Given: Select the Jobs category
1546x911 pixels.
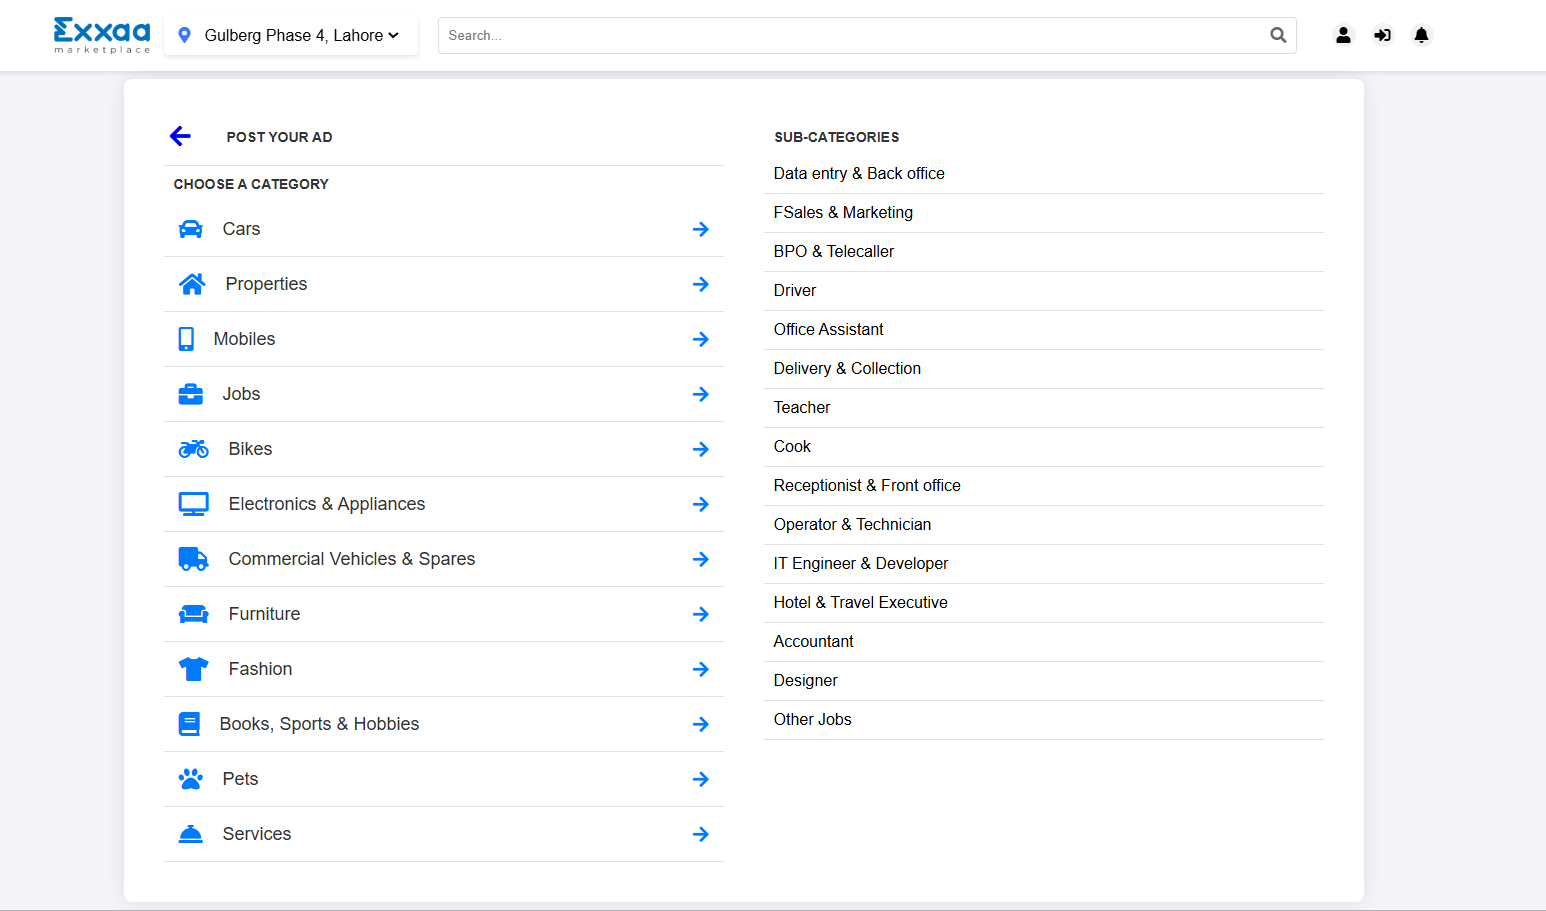Looking at the screenshot, I should 241,394.
